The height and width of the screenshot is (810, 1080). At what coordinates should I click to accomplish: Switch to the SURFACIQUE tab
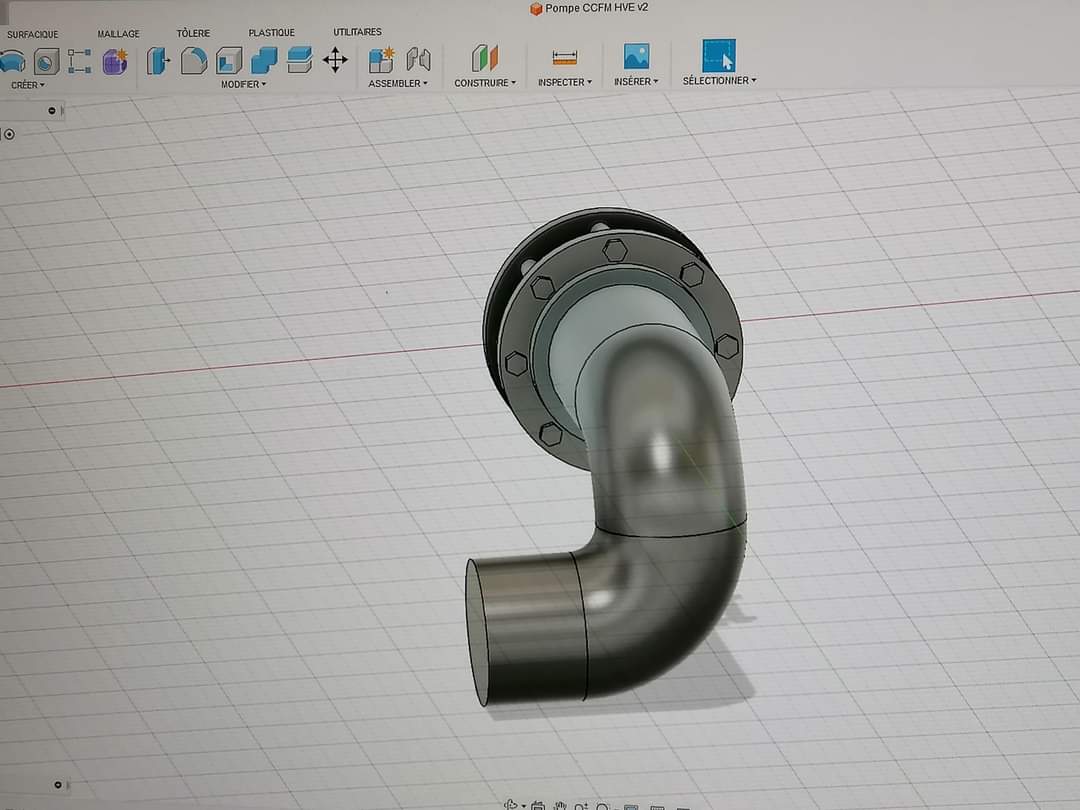click(32, 34)
